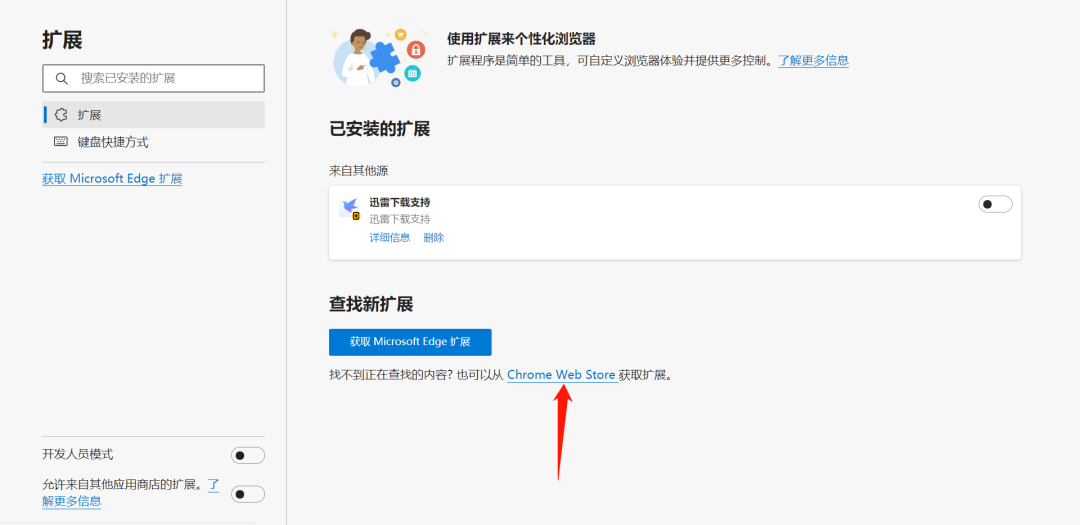This screenshot has height=525, width=1080.
Task: Click the 迅雷下载支持 extension icon
Action: coord(351,208)
